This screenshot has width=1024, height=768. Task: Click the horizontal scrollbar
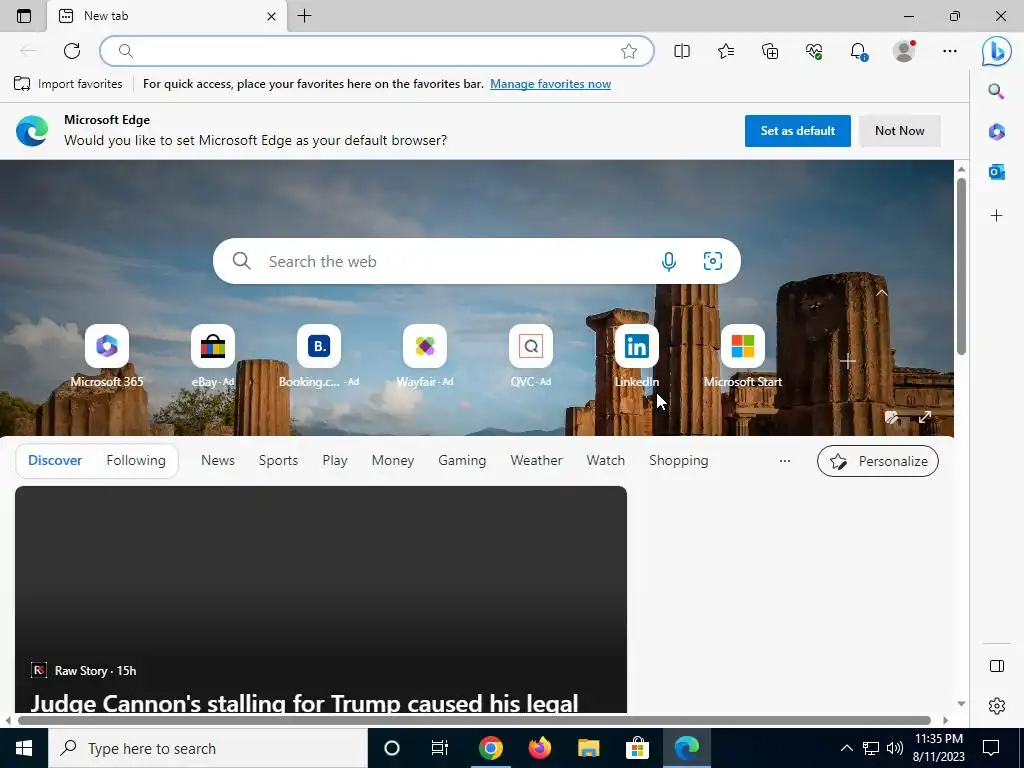coord(474,720)
